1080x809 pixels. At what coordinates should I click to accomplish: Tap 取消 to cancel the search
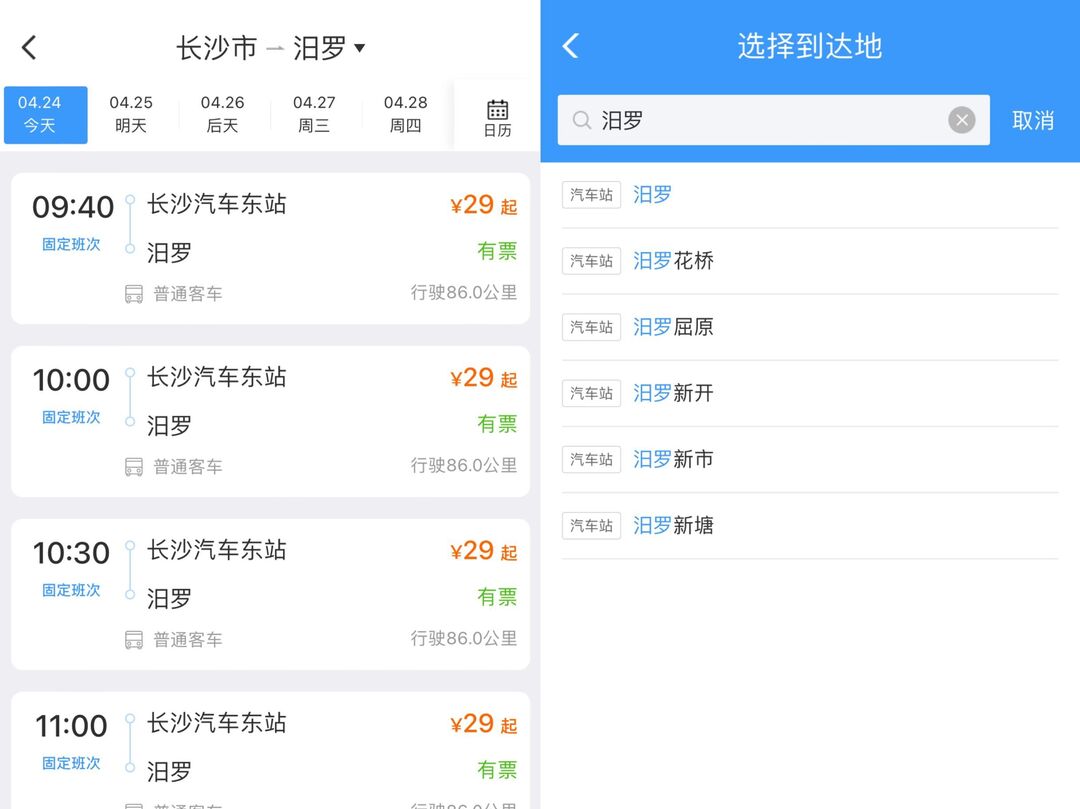(x=1033, y=121)
